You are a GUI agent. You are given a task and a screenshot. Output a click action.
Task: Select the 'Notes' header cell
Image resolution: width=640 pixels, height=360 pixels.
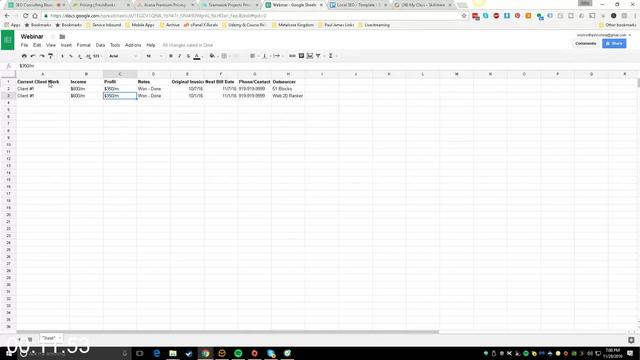(x=153, y=82)
